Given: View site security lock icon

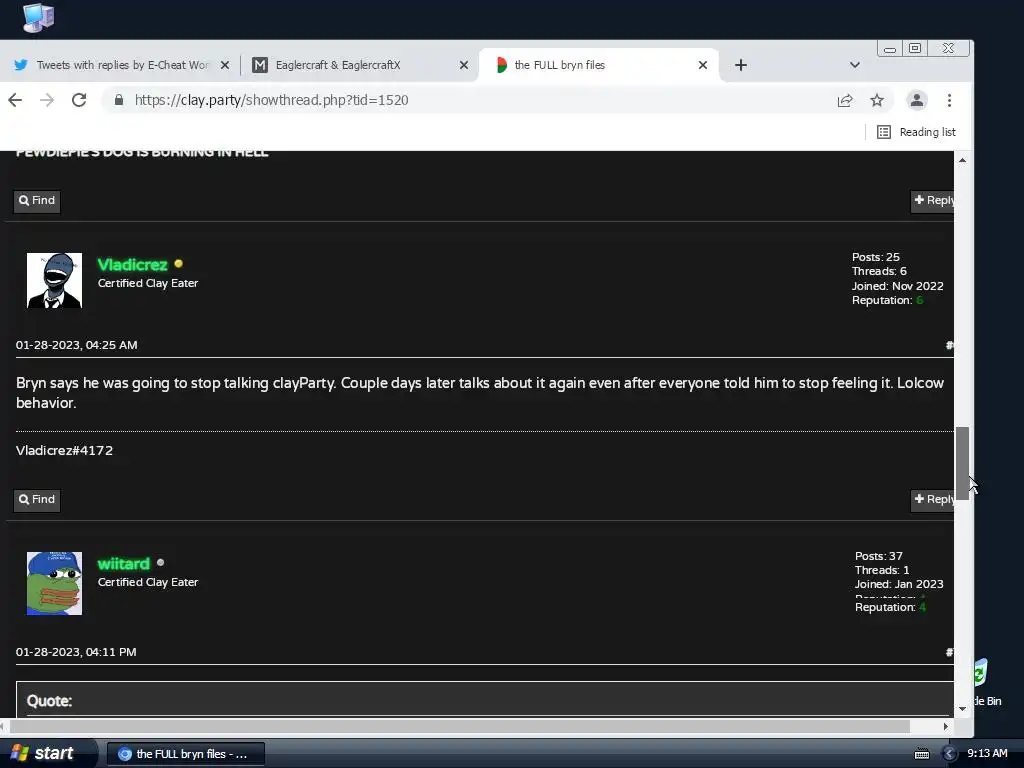Looking at the screenshot, I should click(x=119, y=100).
